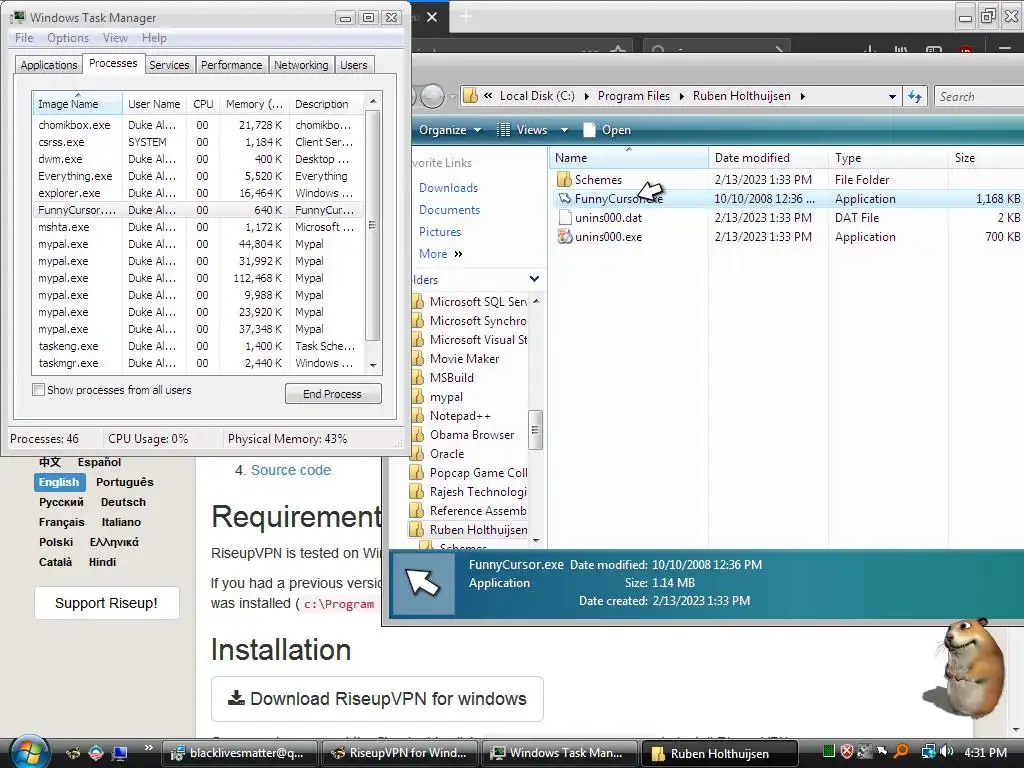Click Explorer Search input field
Screen dimensions: 1024x768
tap(978, 97)
